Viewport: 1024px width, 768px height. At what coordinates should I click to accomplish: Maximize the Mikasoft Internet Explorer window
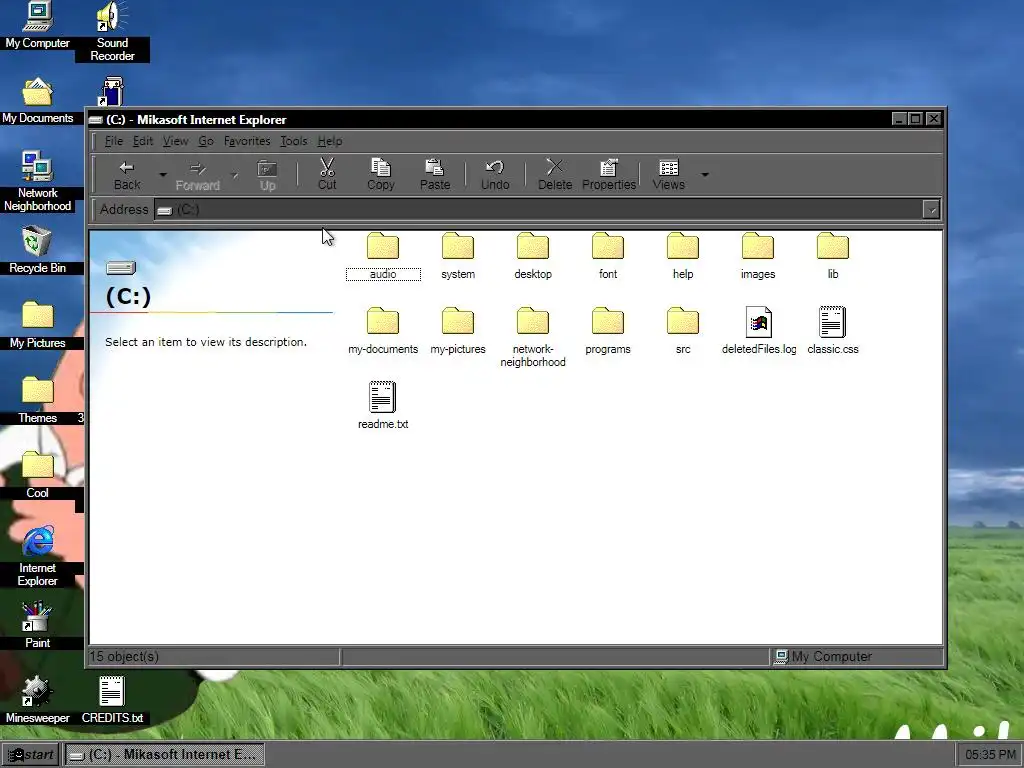(x=916, y=119)
